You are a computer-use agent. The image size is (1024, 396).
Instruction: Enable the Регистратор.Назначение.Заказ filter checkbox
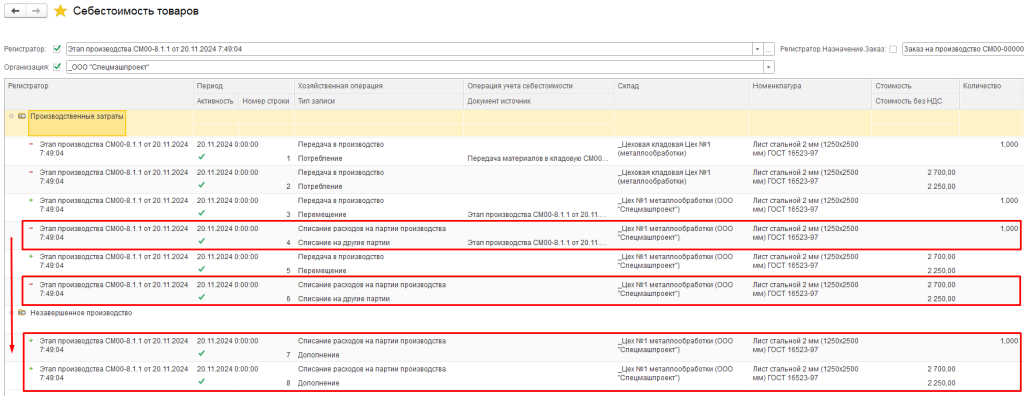click(893, 49)
